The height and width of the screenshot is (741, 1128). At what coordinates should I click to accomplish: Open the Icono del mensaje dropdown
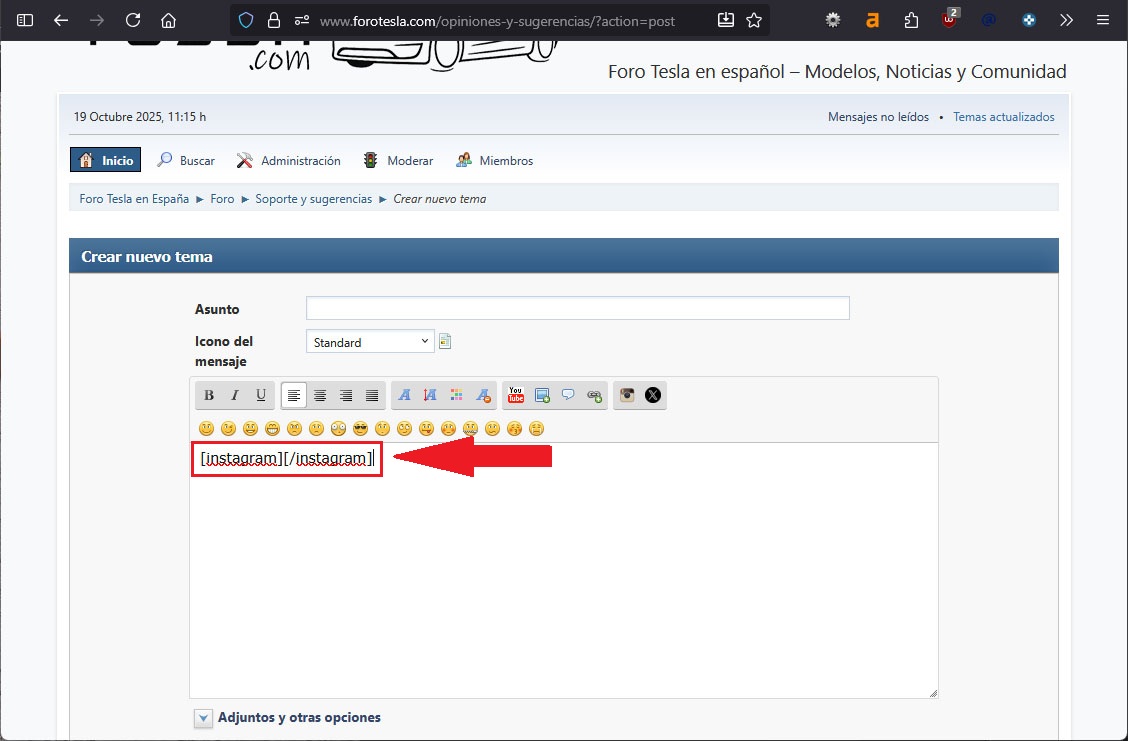click(x=370, y=342)
